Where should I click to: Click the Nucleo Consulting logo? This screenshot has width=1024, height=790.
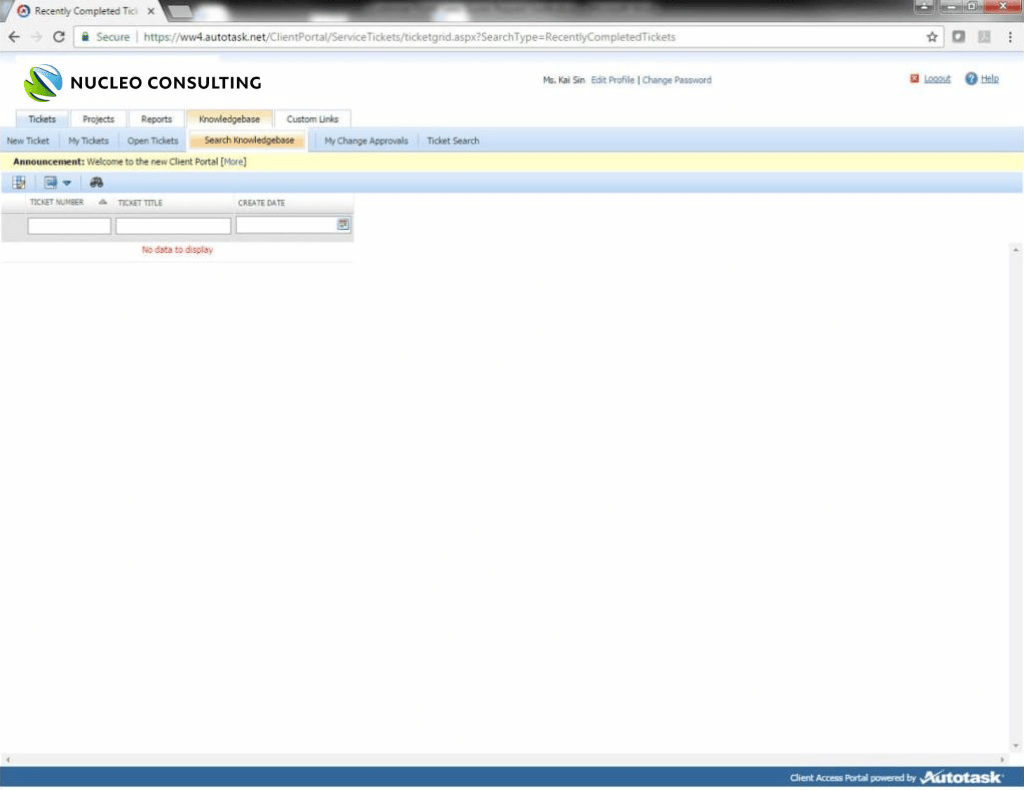click(x=142, y=83)
